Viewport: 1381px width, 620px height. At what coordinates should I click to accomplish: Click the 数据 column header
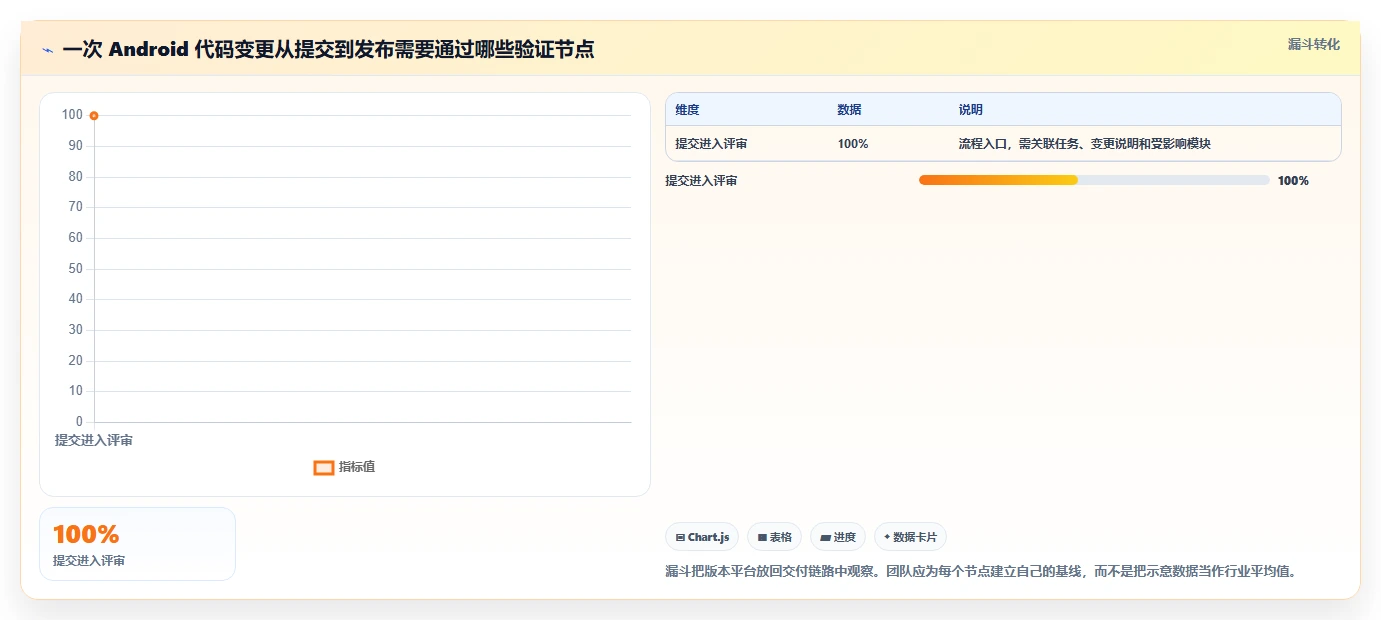tap(849, 110)
